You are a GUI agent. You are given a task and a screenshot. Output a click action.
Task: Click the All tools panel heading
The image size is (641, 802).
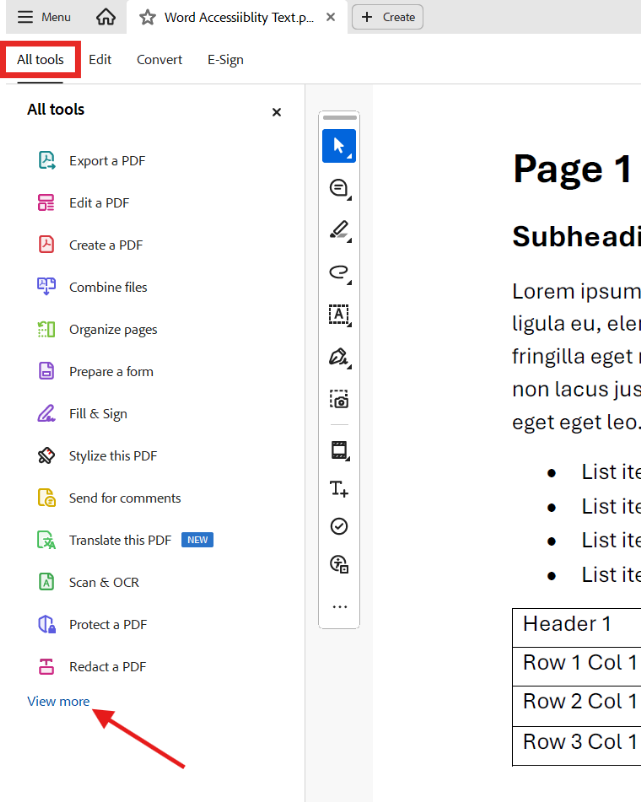point(56,109)
